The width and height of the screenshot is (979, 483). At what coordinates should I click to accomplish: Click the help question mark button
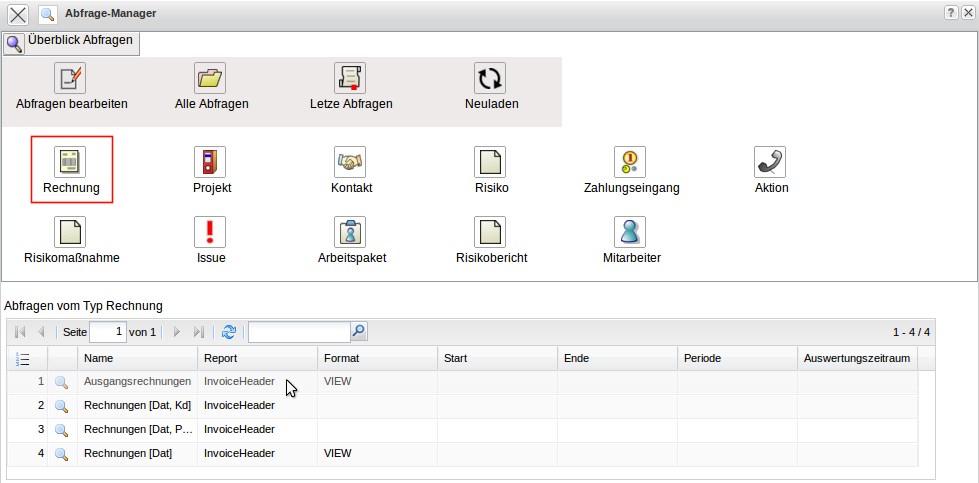[x=950, y=11]
